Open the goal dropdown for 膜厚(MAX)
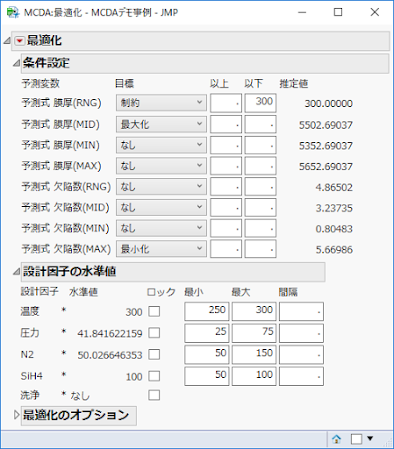The height and width of the screenshot is (449, 394). (161, 166)
